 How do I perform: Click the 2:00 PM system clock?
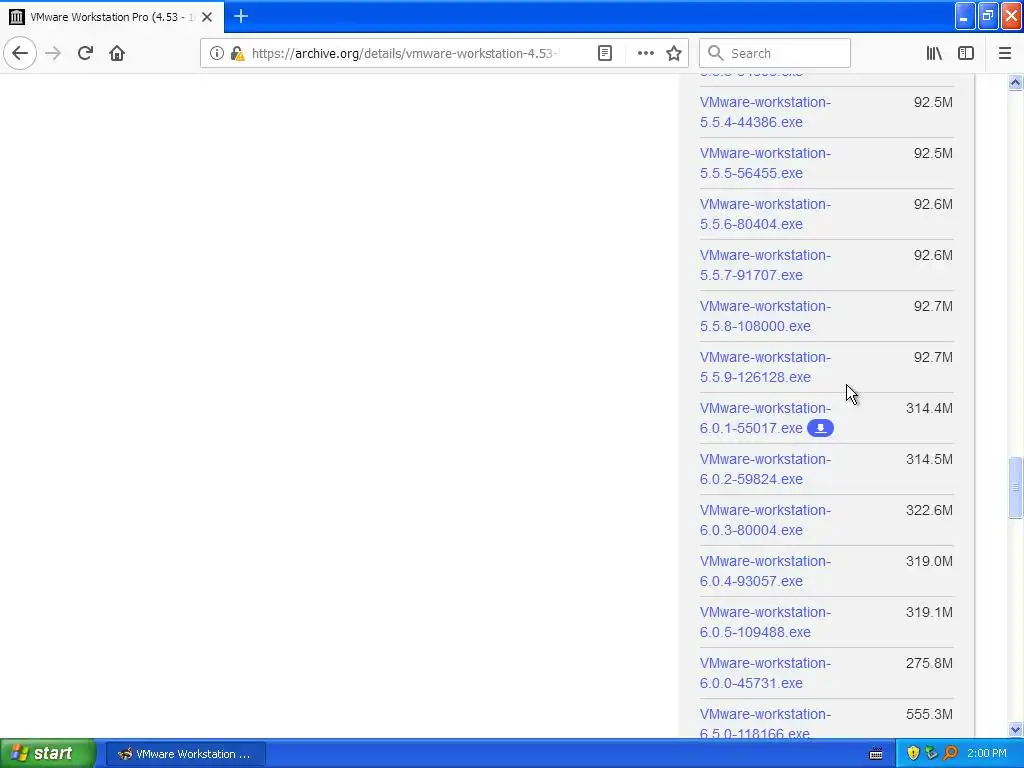987,753
